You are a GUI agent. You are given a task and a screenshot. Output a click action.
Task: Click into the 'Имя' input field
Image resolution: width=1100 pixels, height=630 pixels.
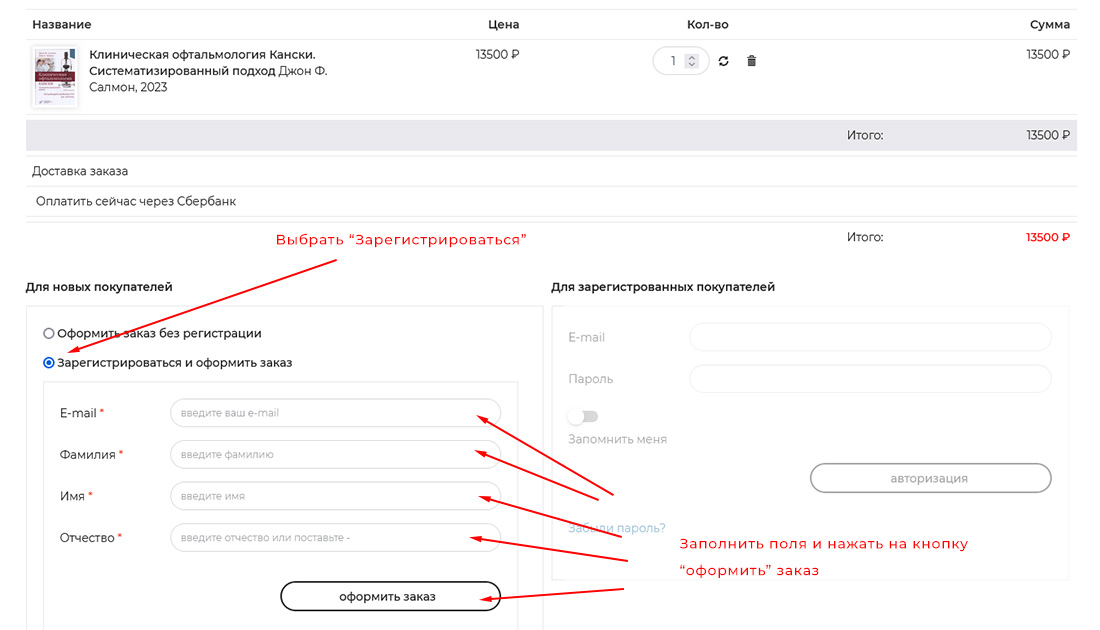(x=335, y=496)
